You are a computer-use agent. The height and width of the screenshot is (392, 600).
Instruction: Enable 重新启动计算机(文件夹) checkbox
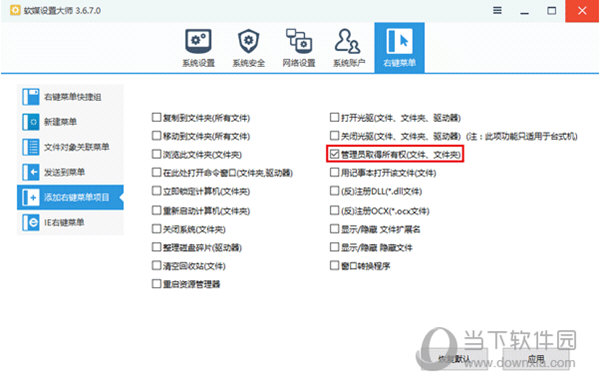tap(156, 210)
